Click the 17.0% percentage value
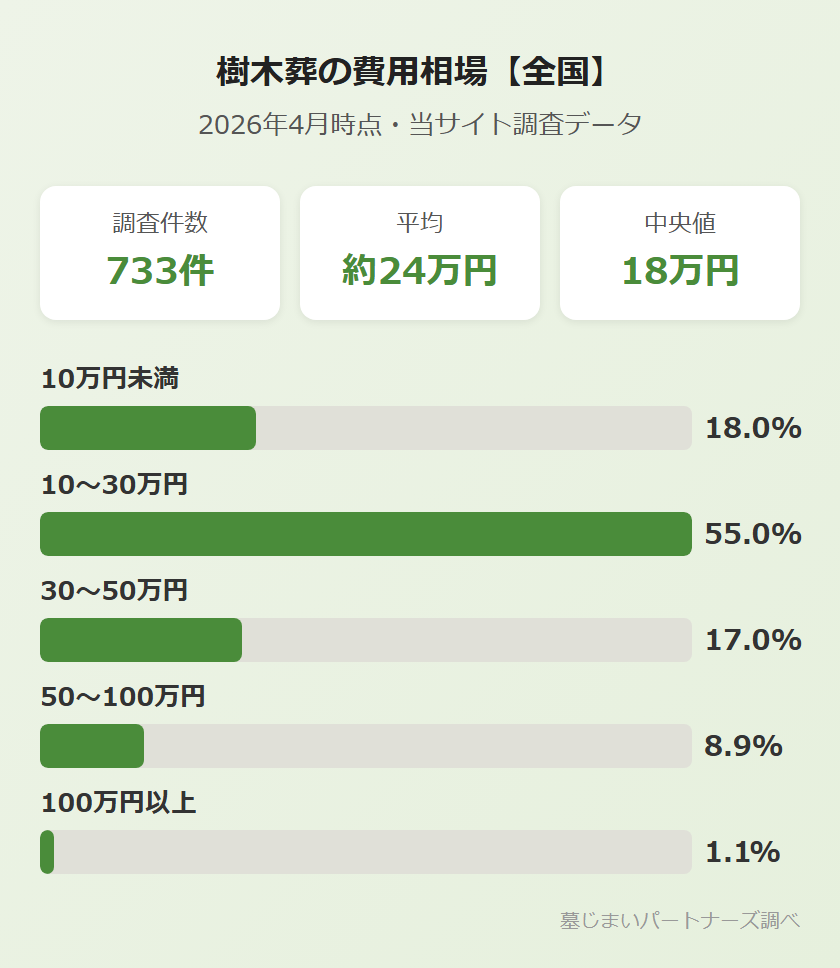 click(753, 640)
